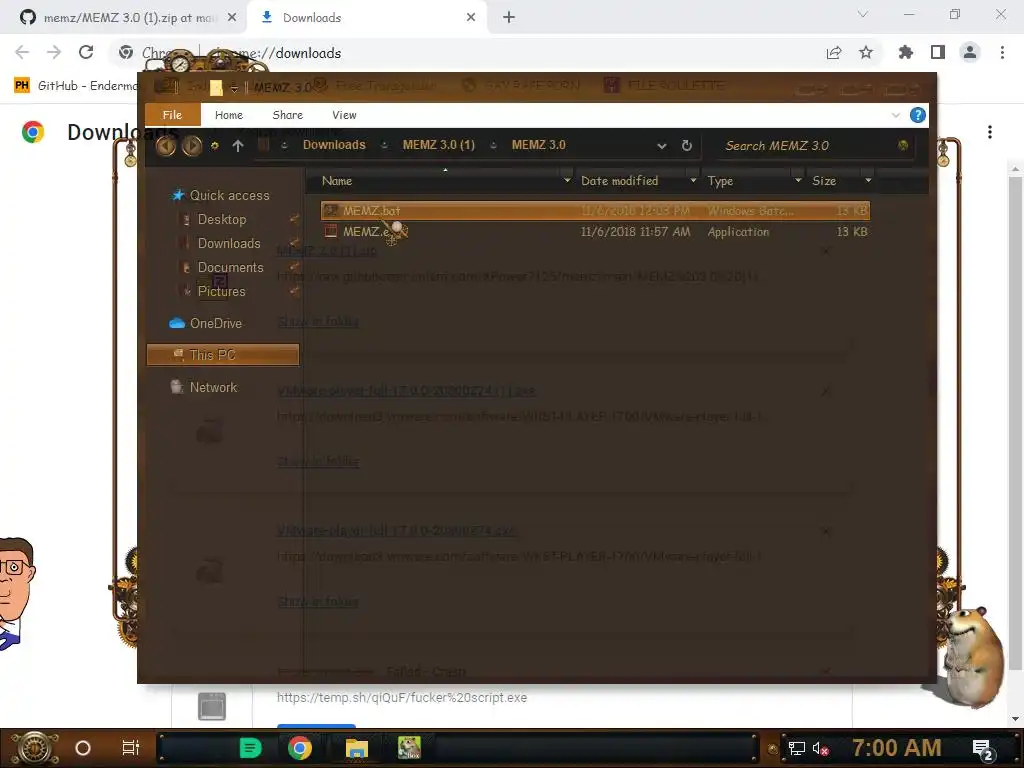The width and height of the screenshot is (1024, 768).
Task: Toggle the Chrome side panel
Action: pos(938,52)
